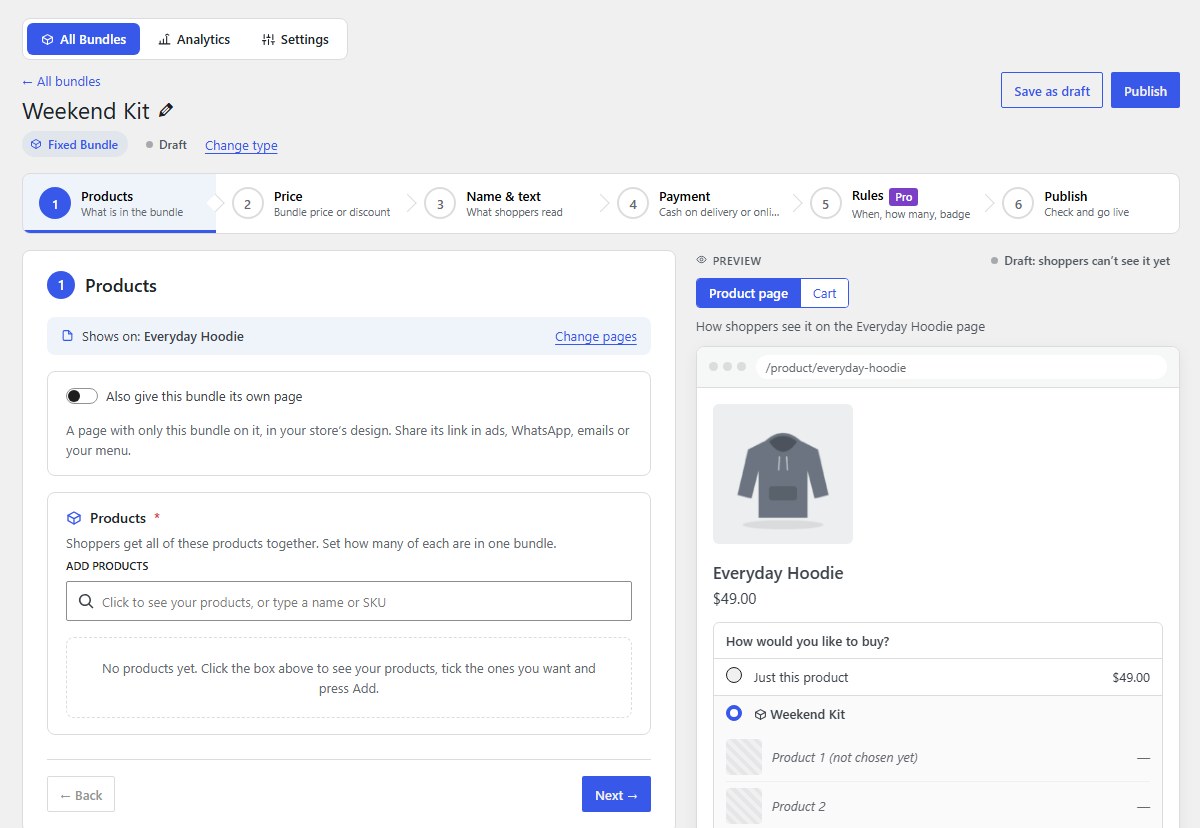Click step 1 circle in the wizard
This screenshot has width=1200, height=828.
pos(55,204)
